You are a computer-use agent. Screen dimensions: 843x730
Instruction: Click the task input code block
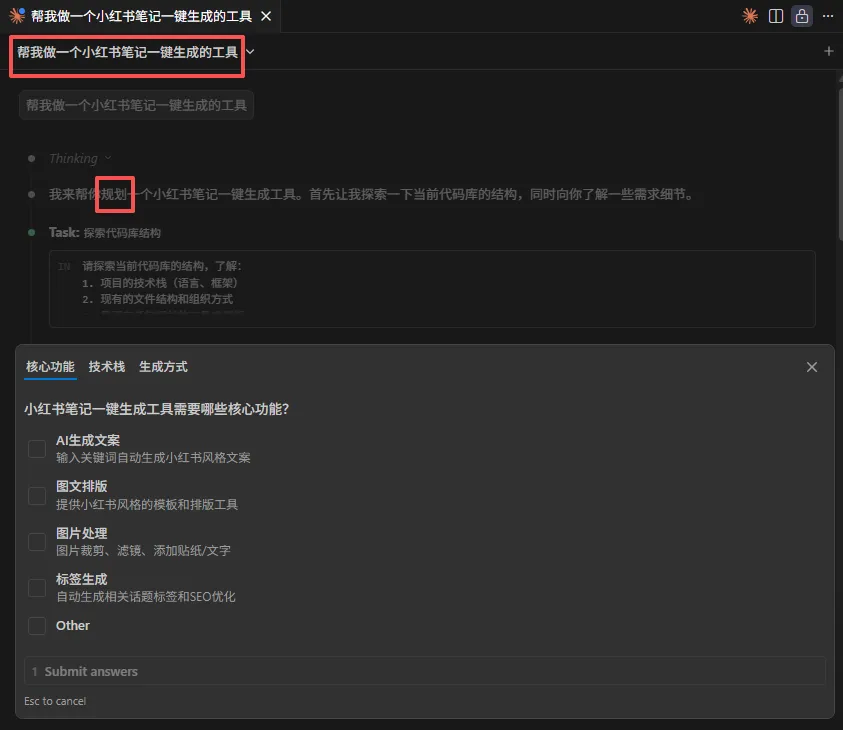click(432, 289)
